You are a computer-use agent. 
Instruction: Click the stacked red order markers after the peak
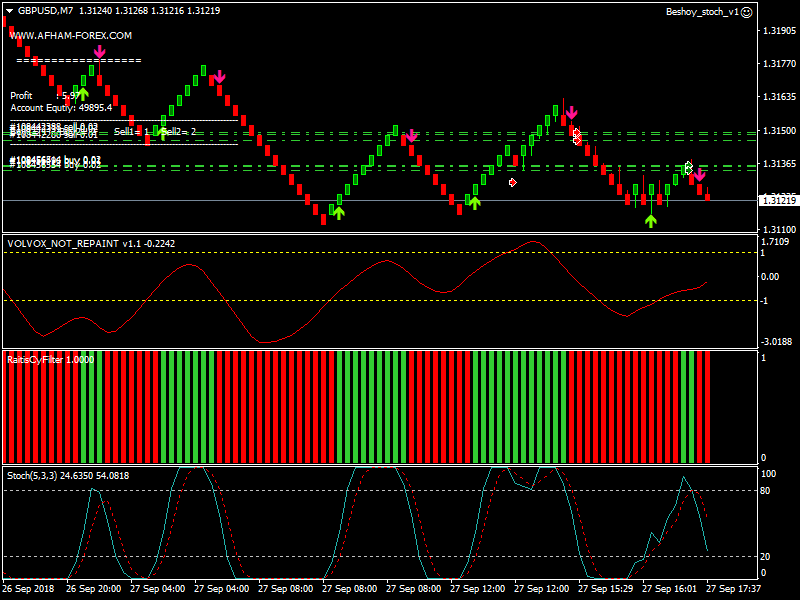(x=577, y=137)
